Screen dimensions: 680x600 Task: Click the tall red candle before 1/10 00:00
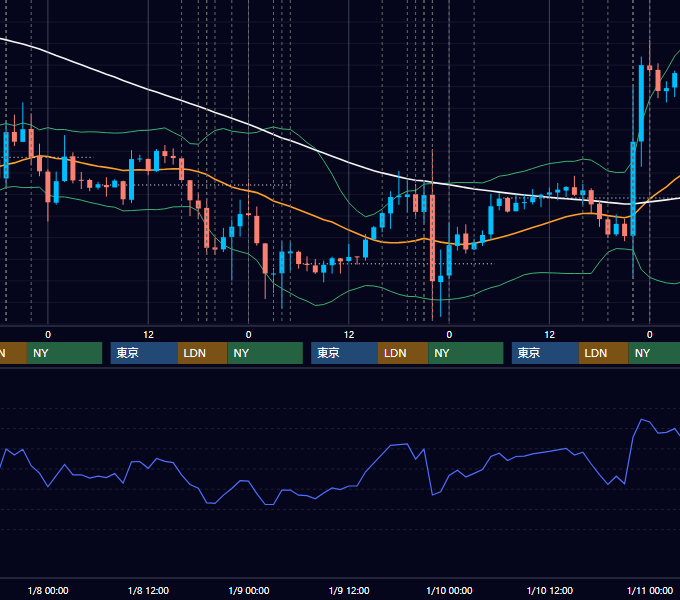click(432, 238)
